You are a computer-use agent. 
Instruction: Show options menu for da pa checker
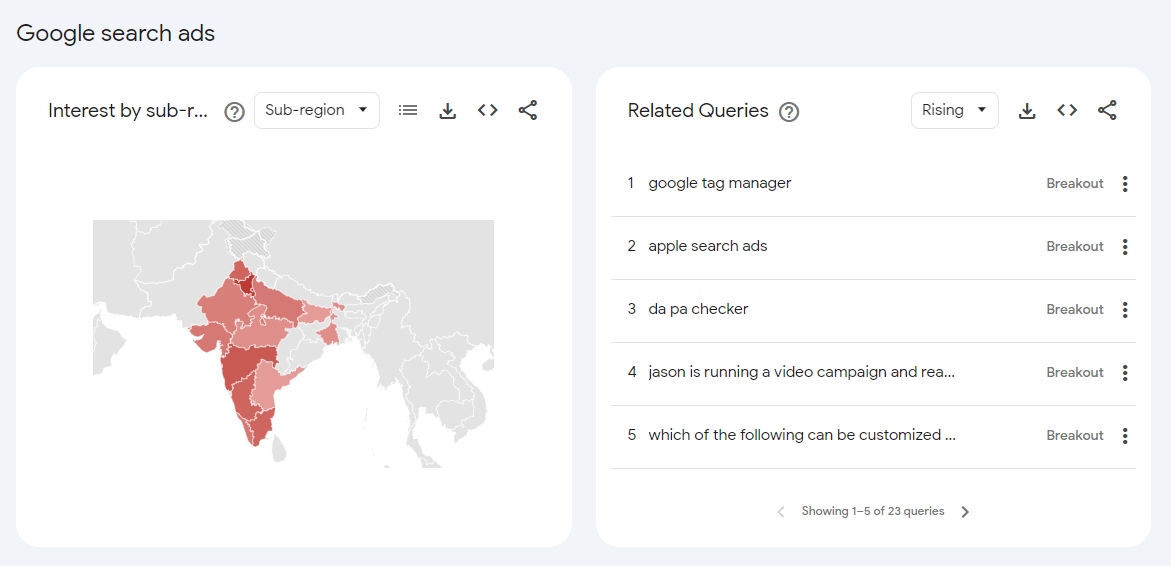click(x=1125, y=310)
